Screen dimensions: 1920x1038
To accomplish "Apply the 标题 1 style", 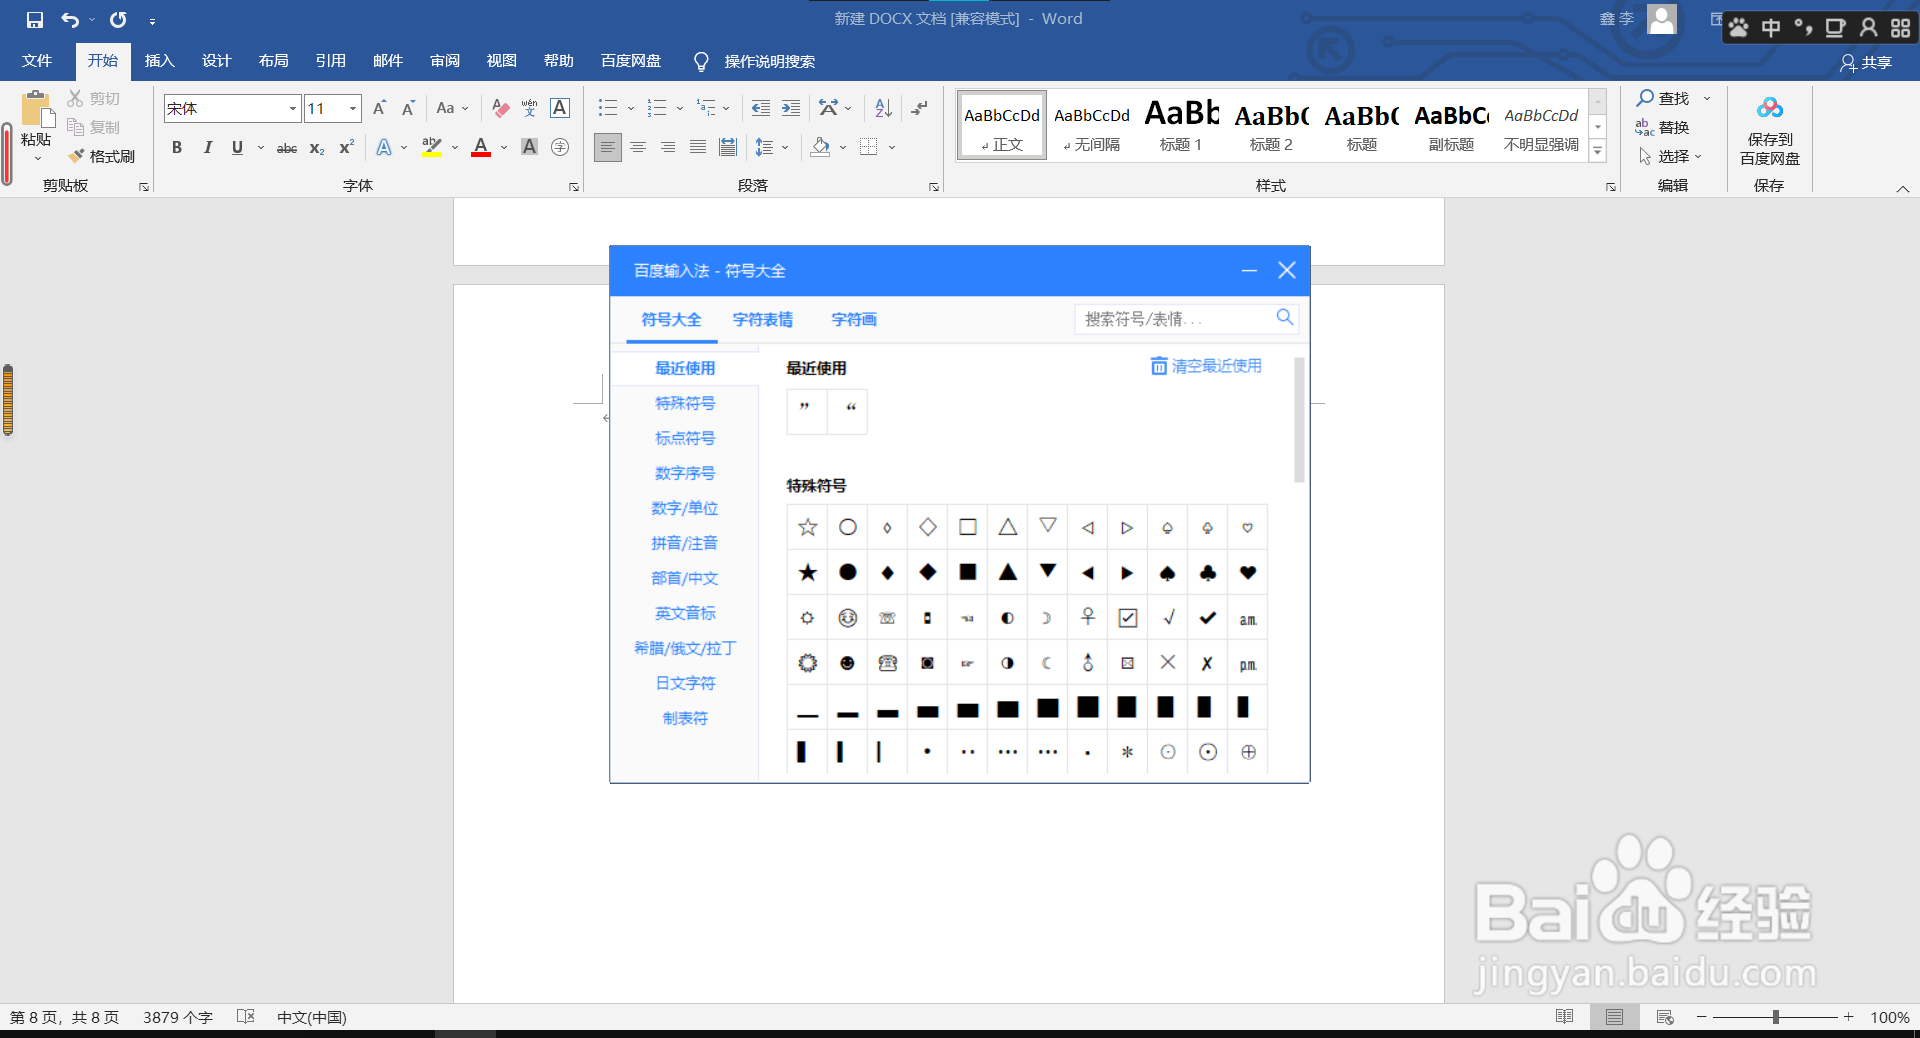I will click(x=1180, y=124).
